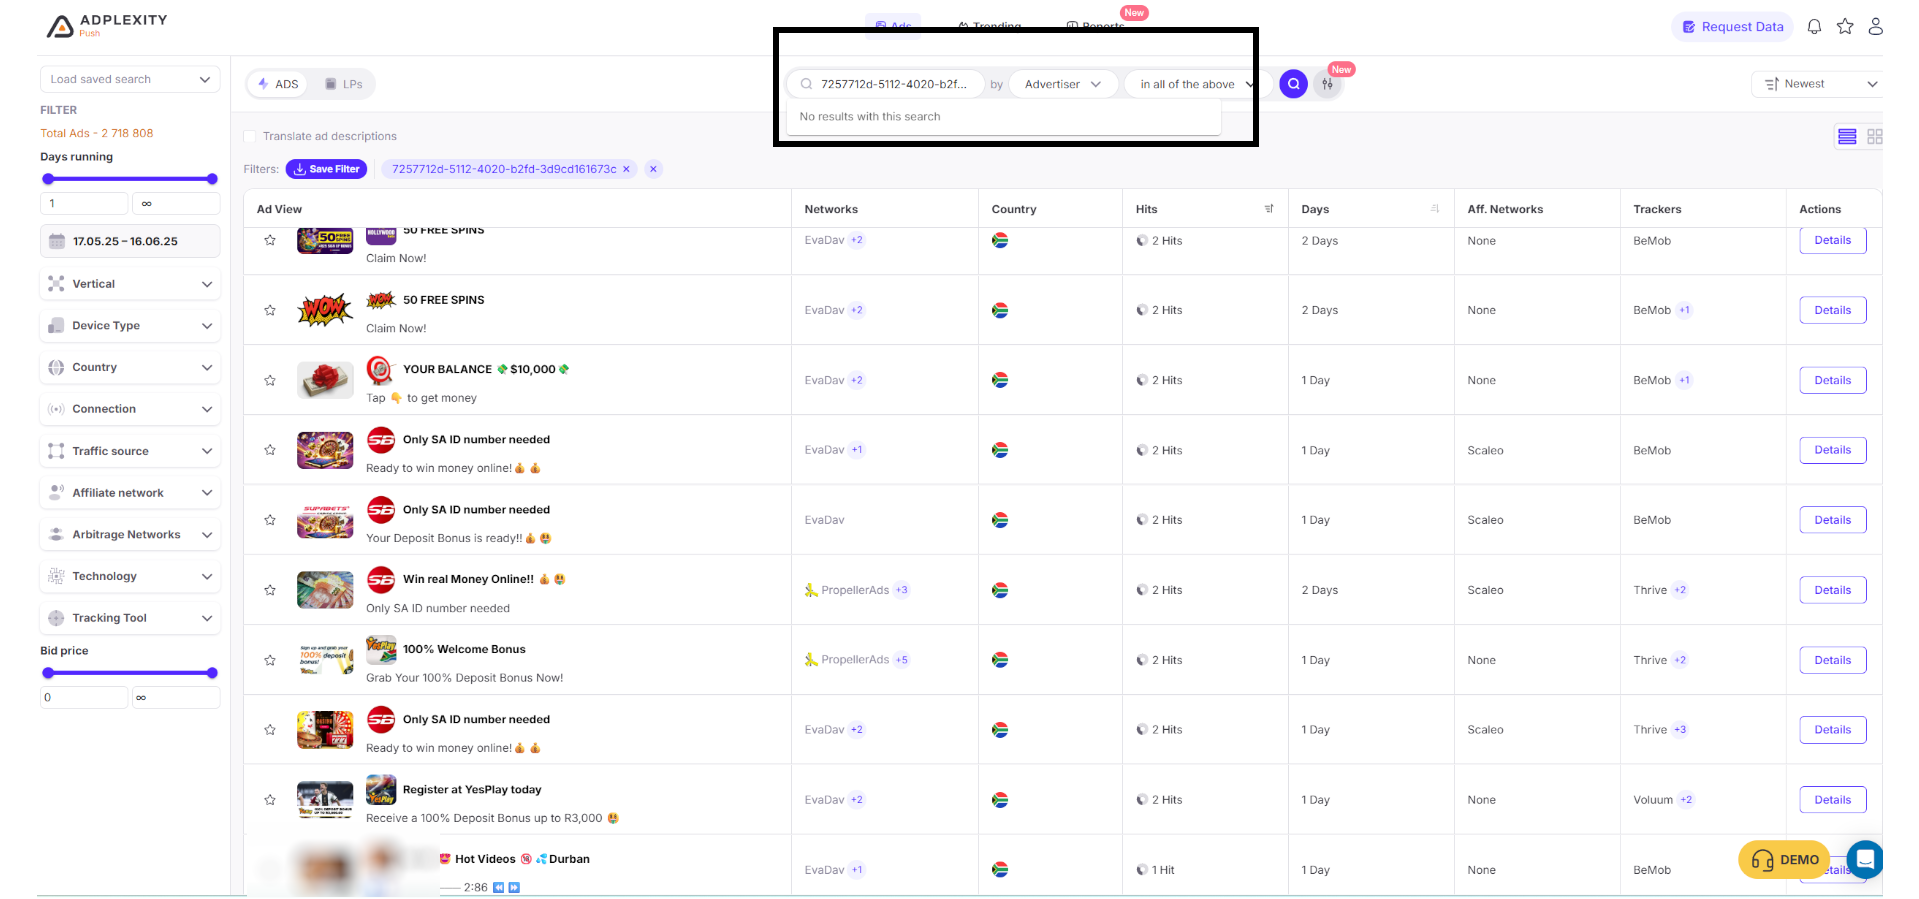Viewport: 1919px width, 899px height.
Task: Expand the Affiliate network filter
Action: (x=130, y=493)
